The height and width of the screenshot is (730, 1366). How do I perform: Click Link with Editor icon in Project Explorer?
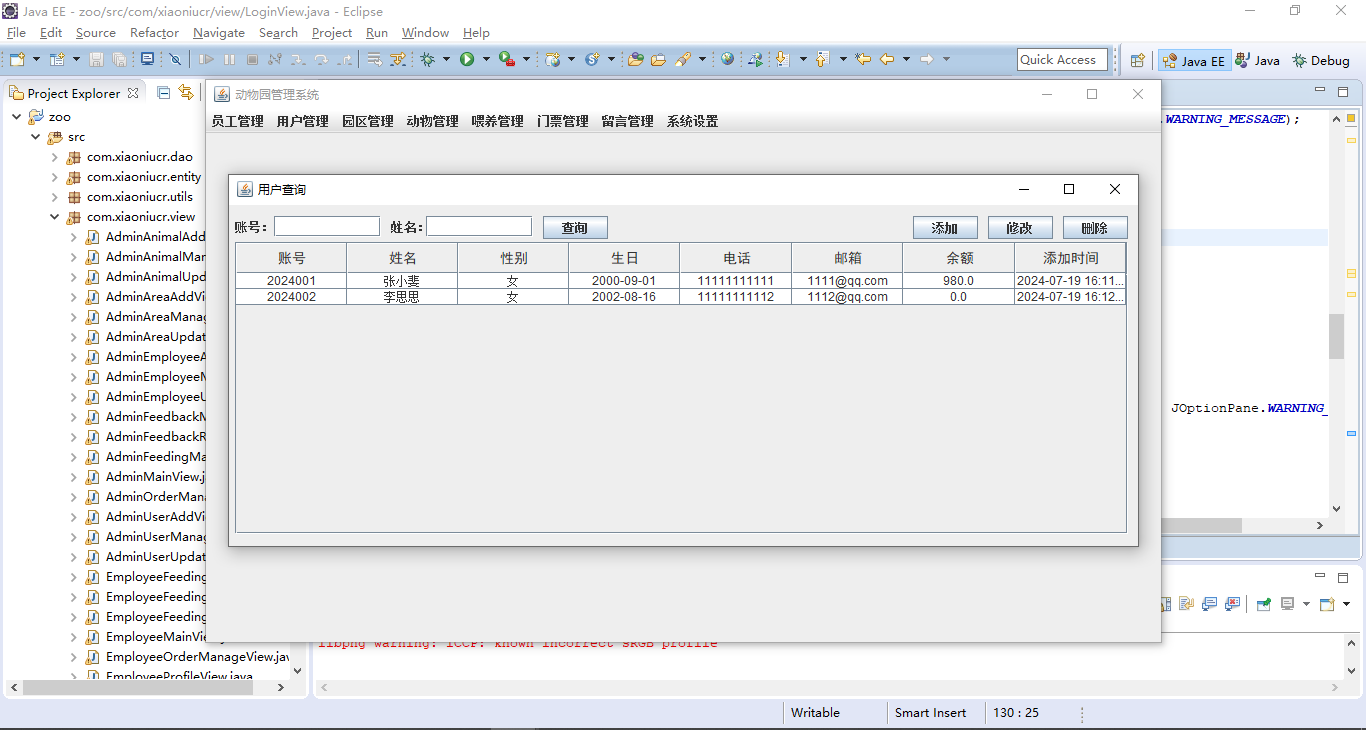(186, 92)
